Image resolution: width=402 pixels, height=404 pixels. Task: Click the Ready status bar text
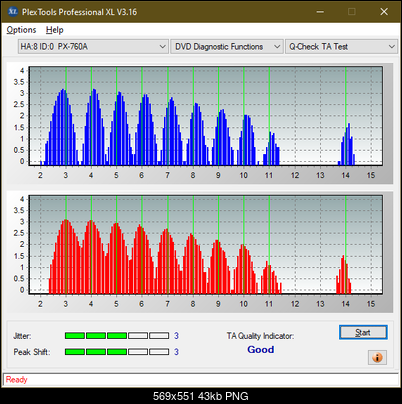pyautogui.click(x=17, y=380)
